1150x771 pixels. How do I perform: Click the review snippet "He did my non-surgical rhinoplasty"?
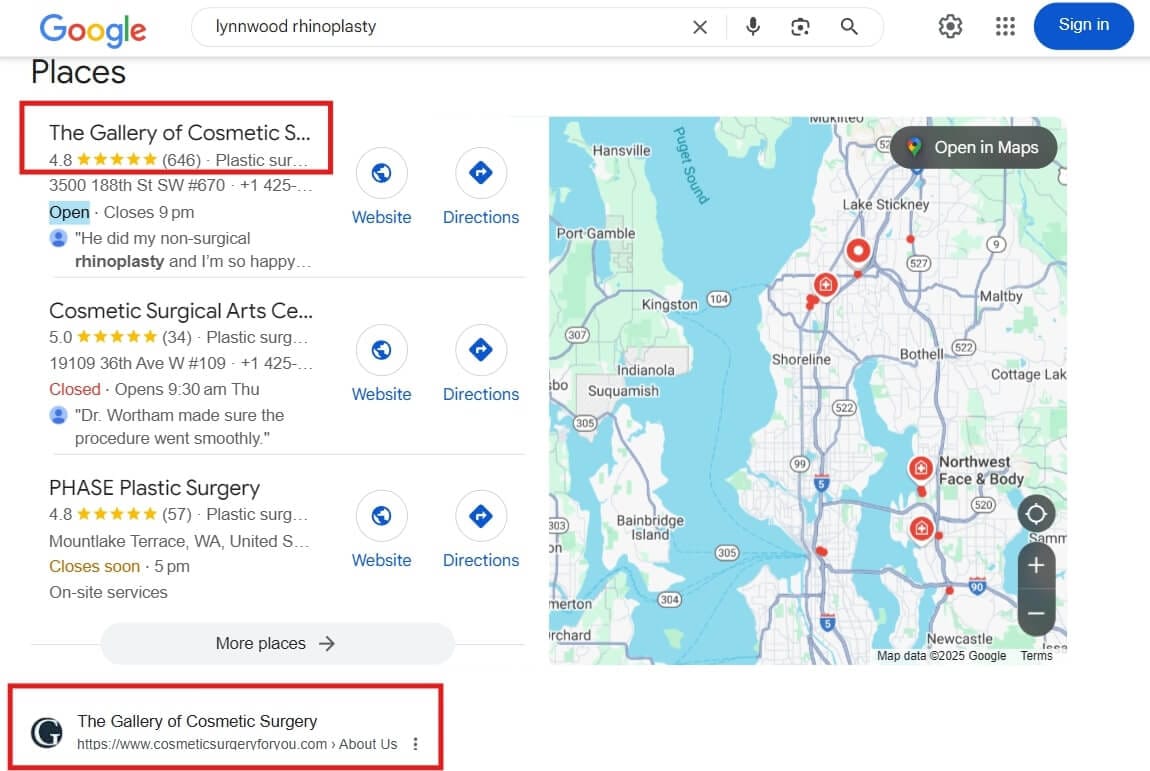(x=193, y=250)
